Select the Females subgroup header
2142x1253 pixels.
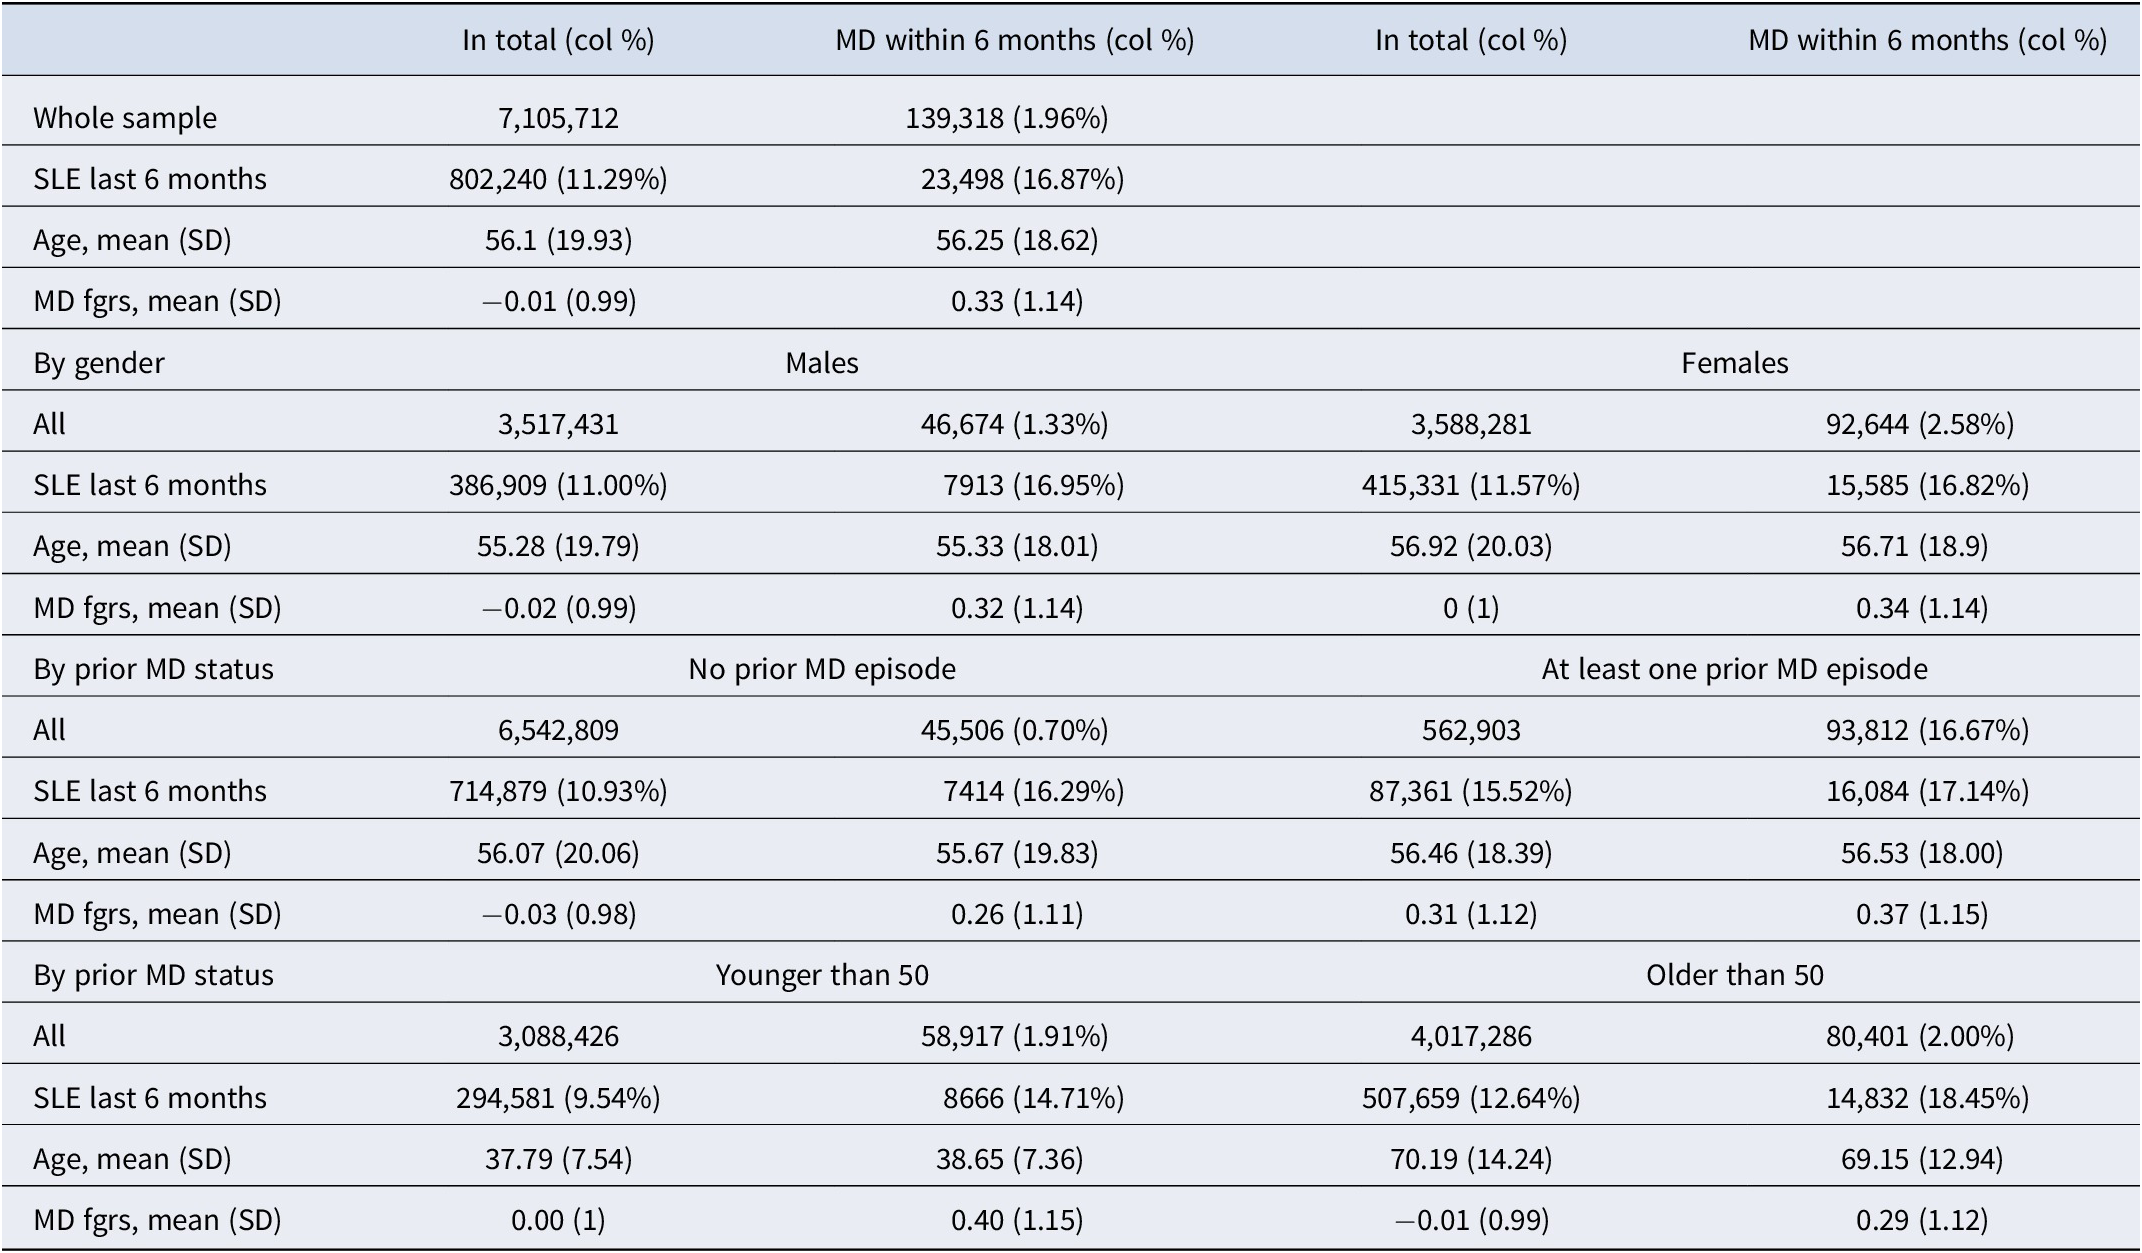(1734, 362)
